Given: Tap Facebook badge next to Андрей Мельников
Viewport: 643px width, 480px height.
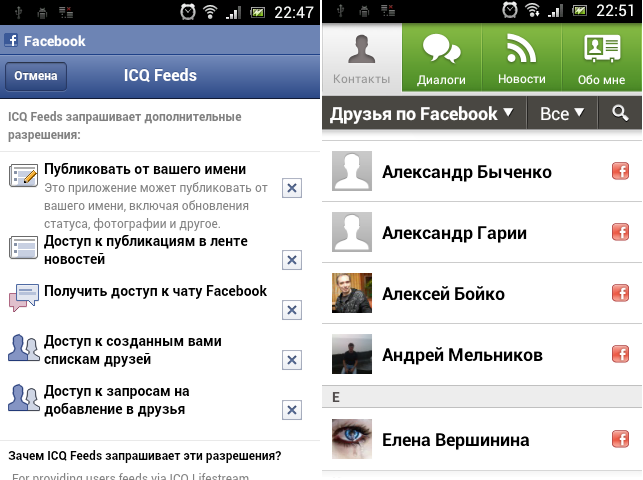Looking at the screenshot, I should [x=620, y=354].
